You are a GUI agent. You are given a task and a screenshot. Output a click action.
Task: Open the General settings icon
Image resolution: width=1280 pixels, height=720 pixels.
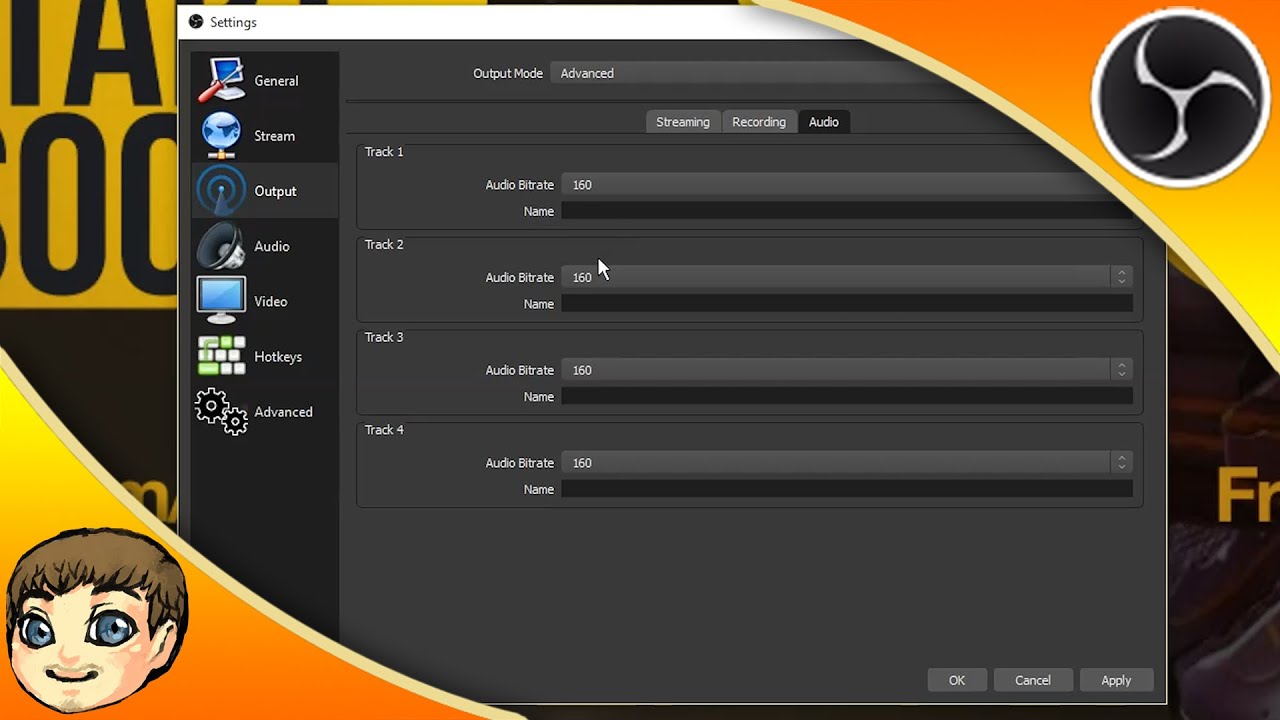click(221, 81)
